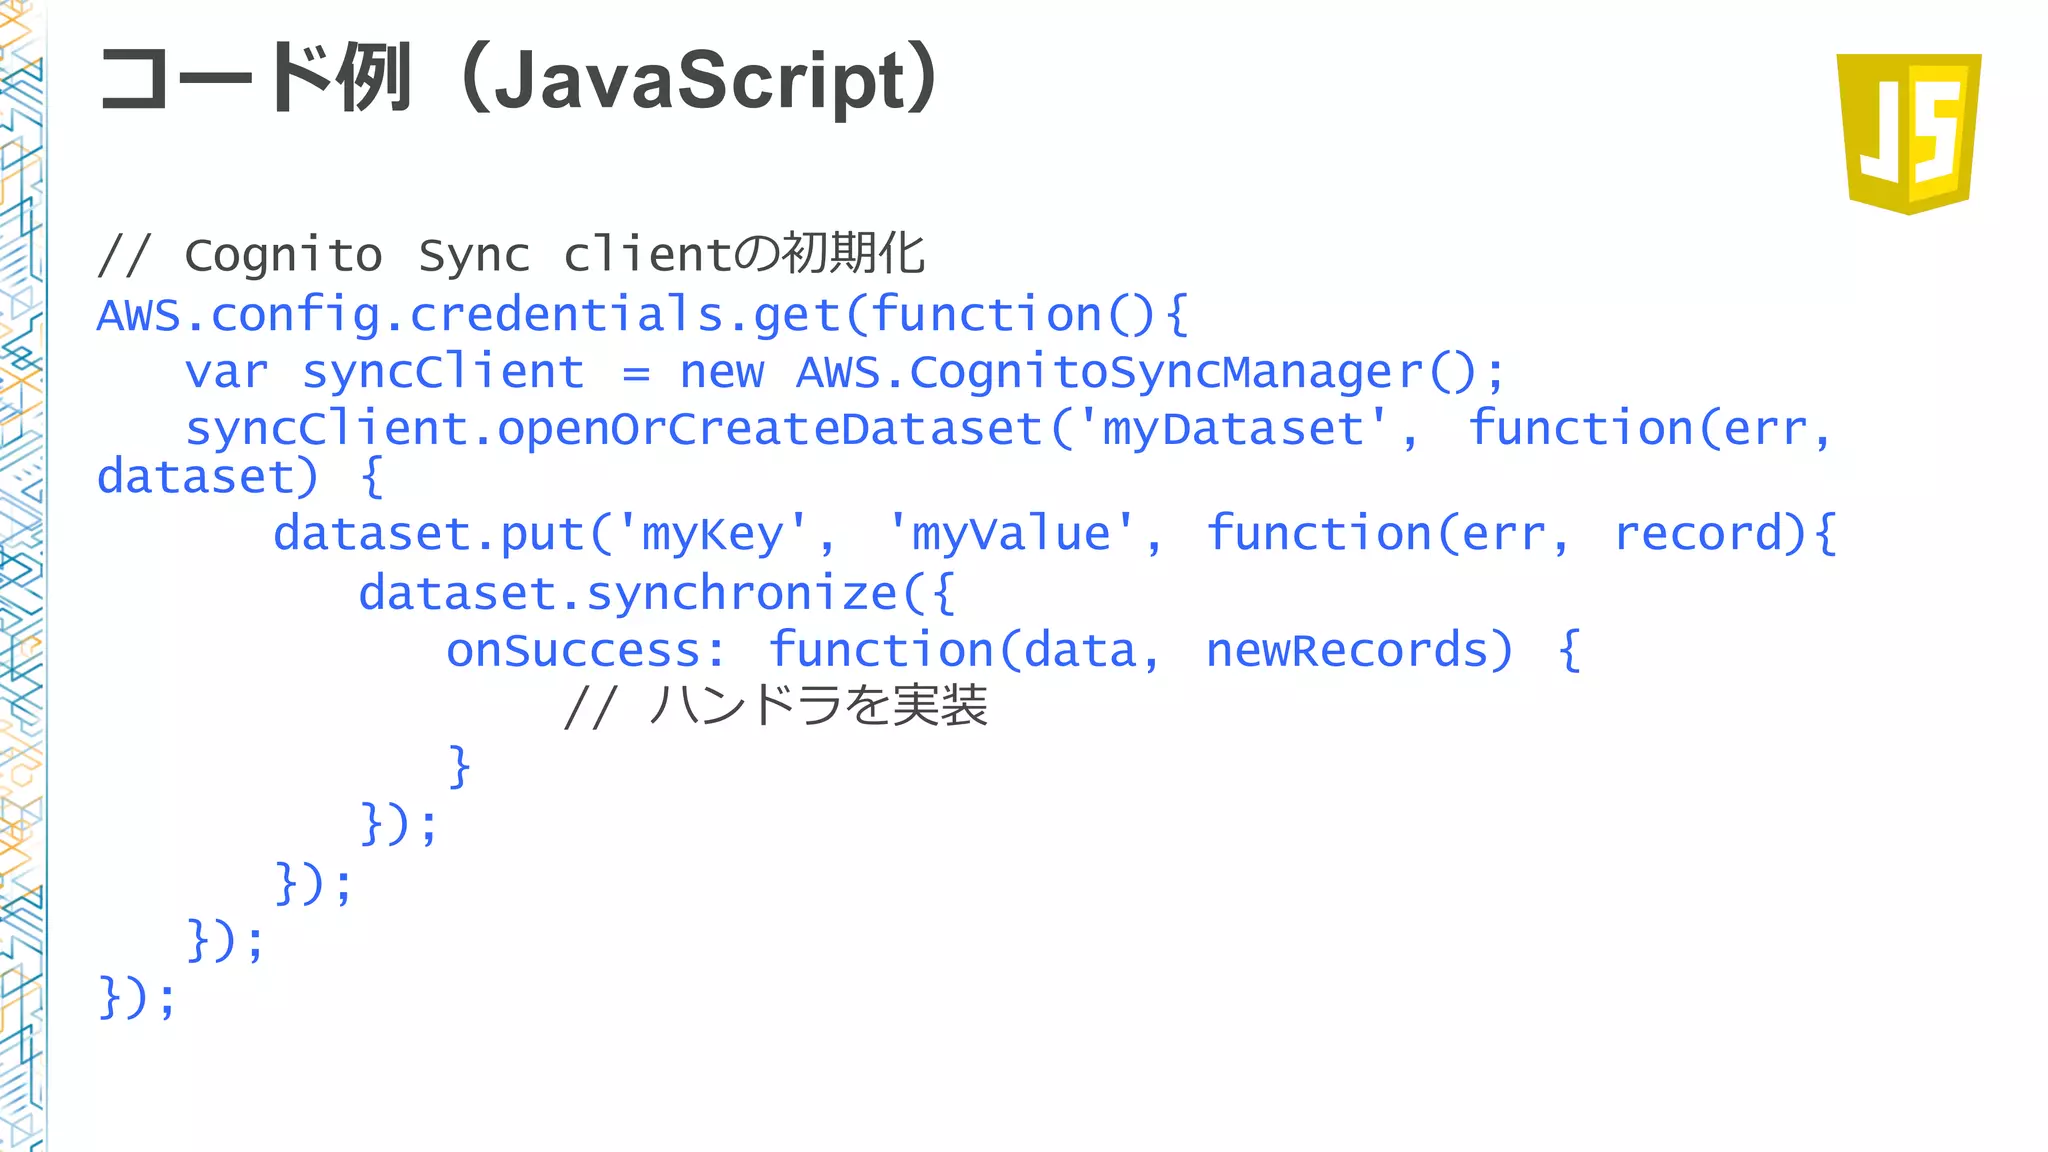Click the line 'AWS.config.credentials.get(function(){'
This screenshot has width=2048, height=1152.
(643, 316)
